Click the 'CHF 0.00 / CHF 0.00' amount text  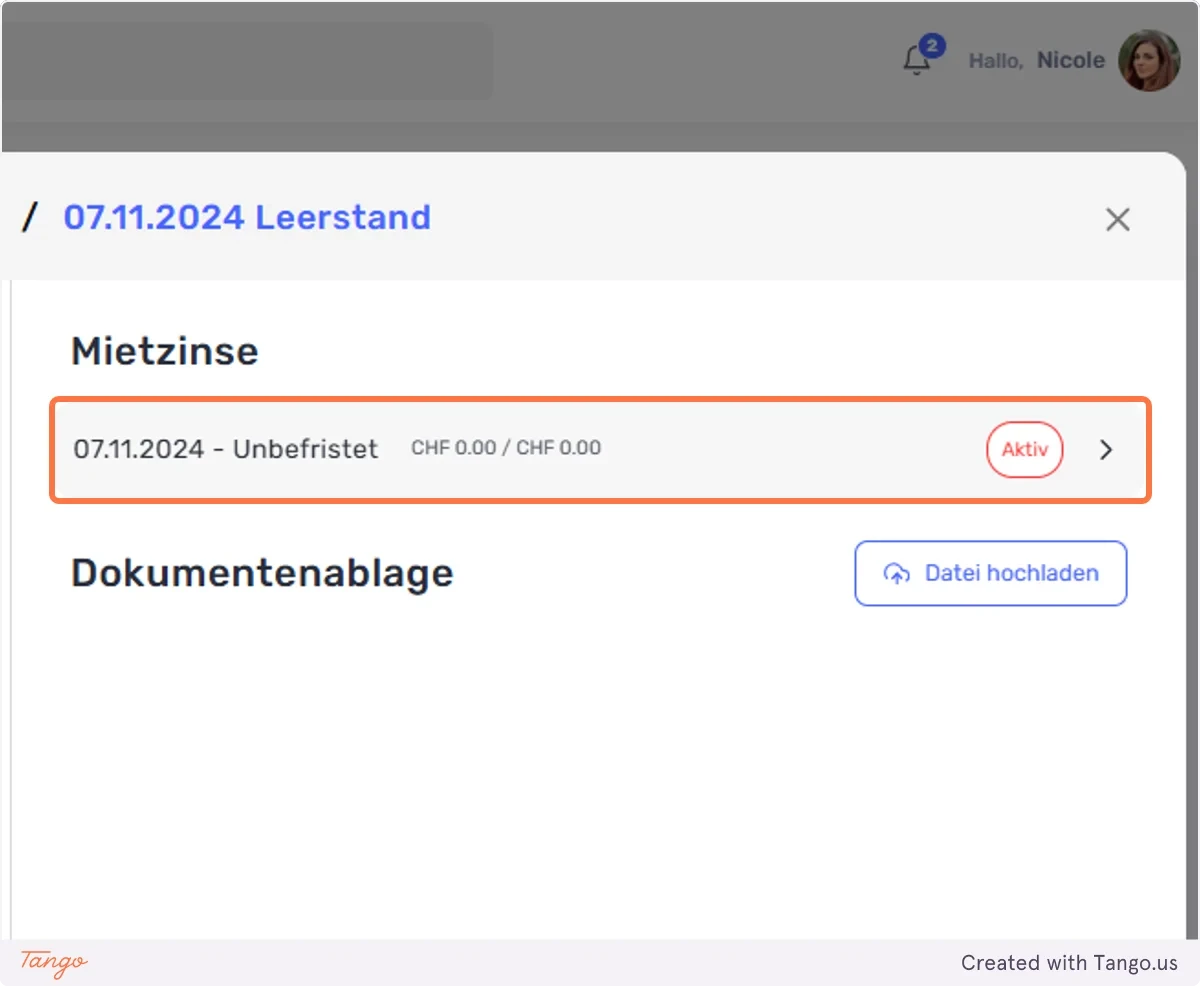coord(506,448)
